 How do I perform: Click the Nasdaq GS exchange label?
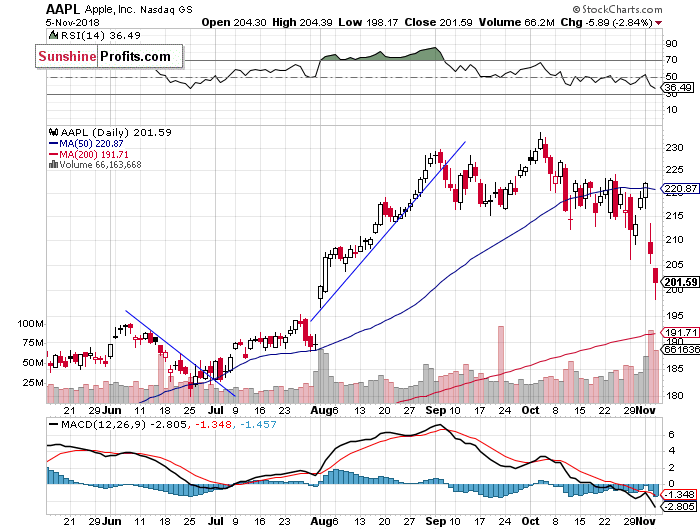[166, 9]
